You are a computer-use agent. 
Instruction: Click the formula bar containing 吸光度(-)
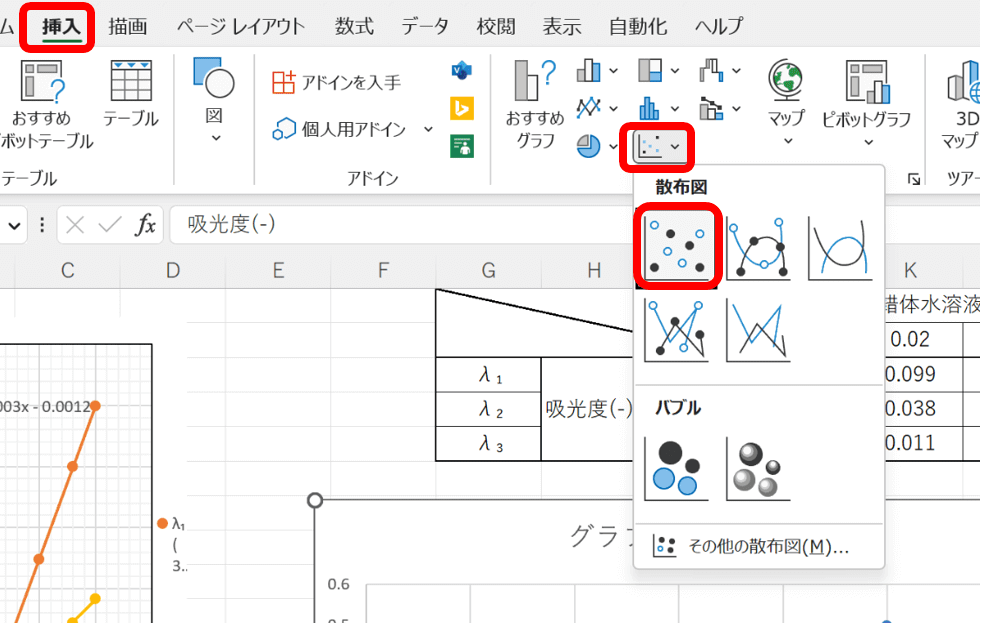[401, 224]
